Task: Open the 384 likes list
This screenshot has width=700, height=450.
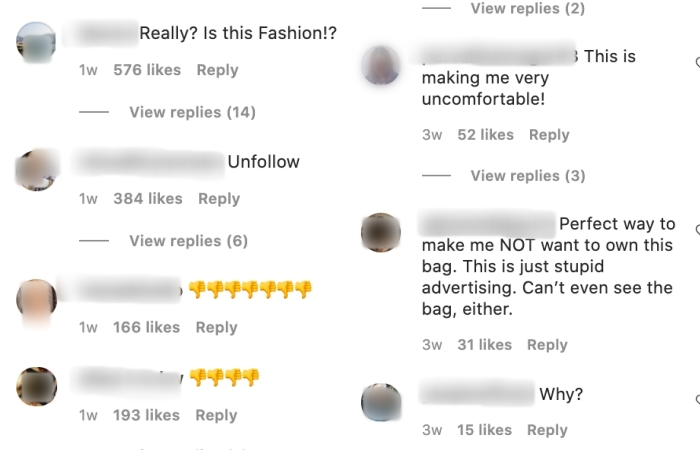Action: pyautogui.click(x=148, y=199)
